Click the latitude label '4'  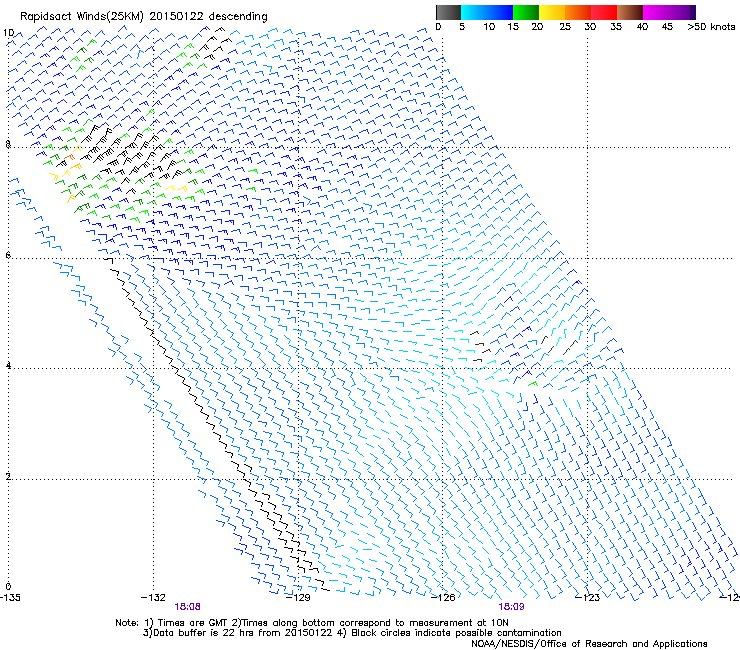[x=8, y=366]
